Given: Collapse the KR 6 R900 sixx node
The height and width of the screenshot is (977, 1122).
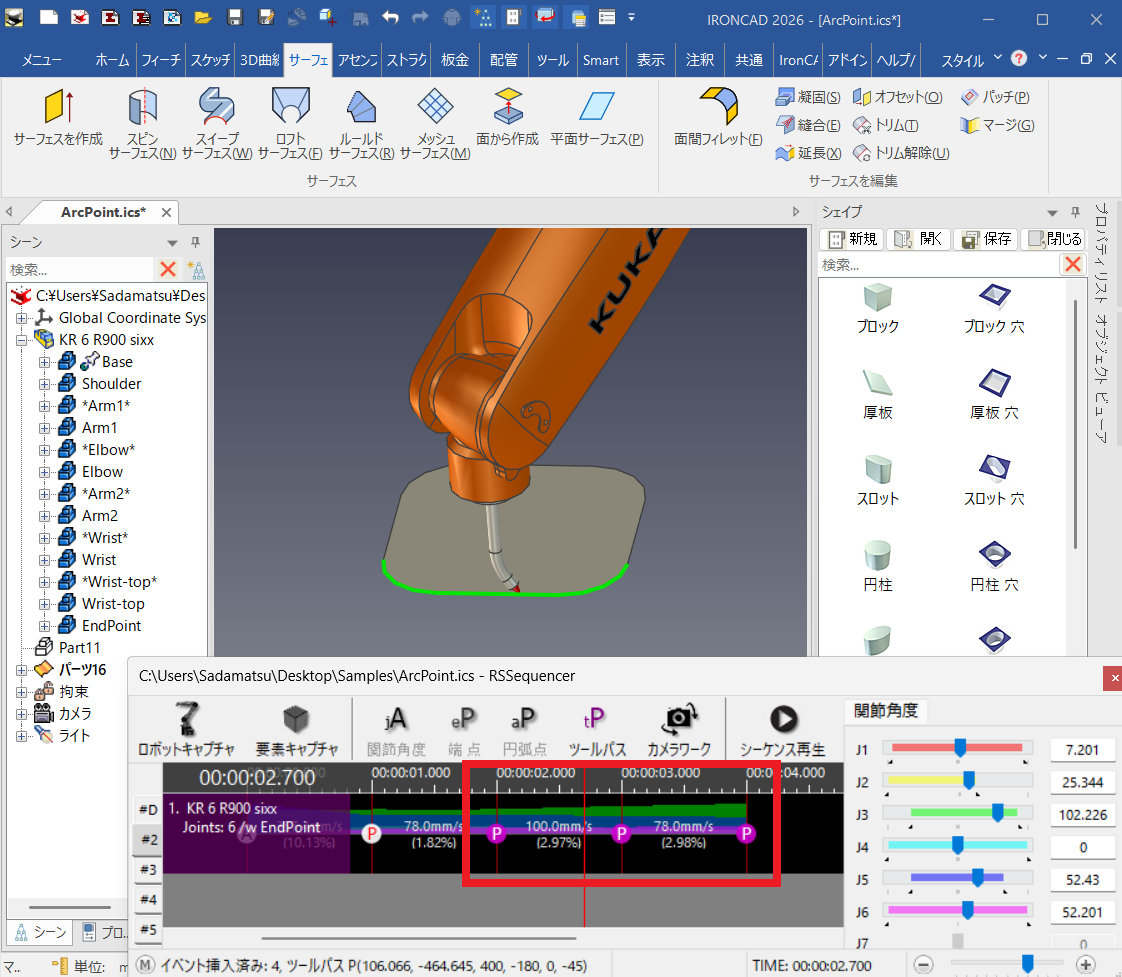Looking at the screenshot, I should click(21, 340).
